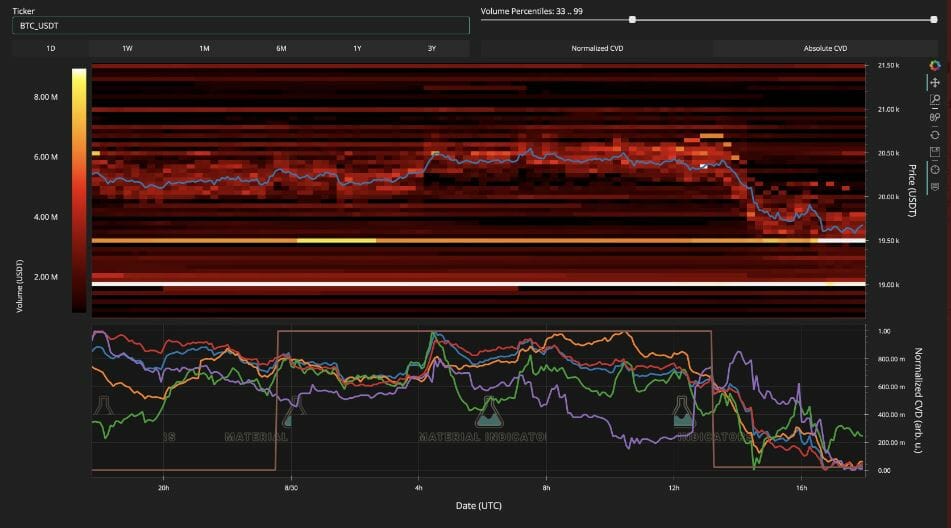
Task: Select the 3Y time range option
Action: pos(432,48)
